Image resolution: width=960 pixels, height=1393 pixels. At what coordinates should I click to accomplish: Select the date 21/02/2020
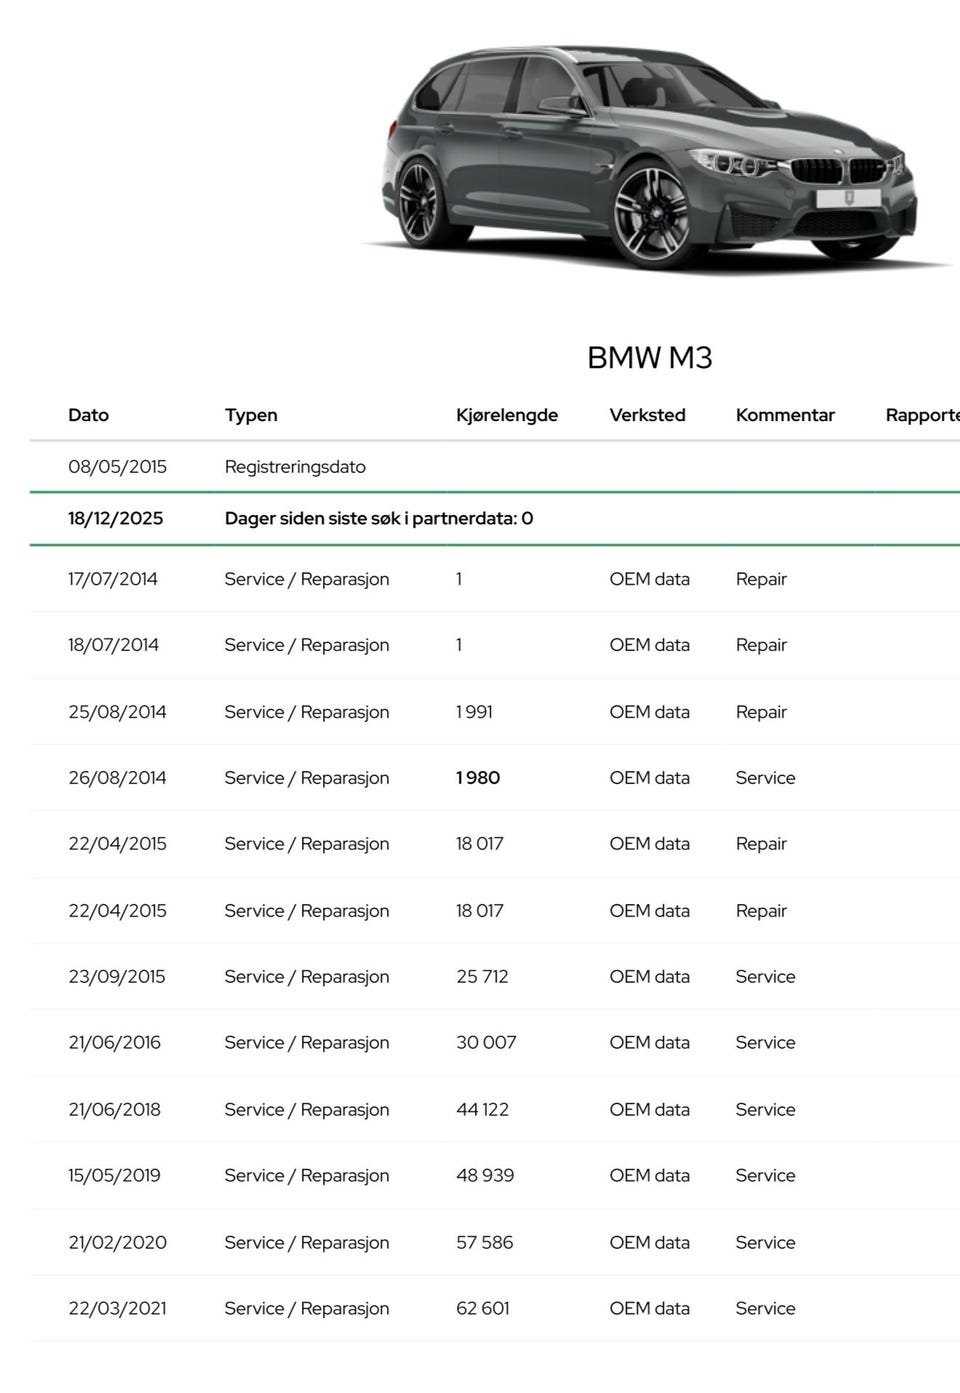[117, 1243]
